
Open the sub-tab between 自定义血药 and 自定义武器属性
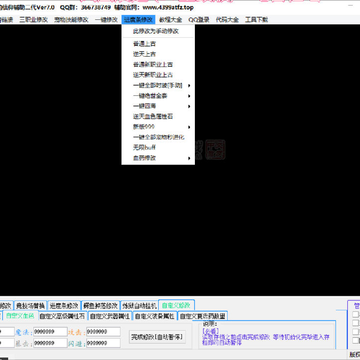[x=62, y=316]
